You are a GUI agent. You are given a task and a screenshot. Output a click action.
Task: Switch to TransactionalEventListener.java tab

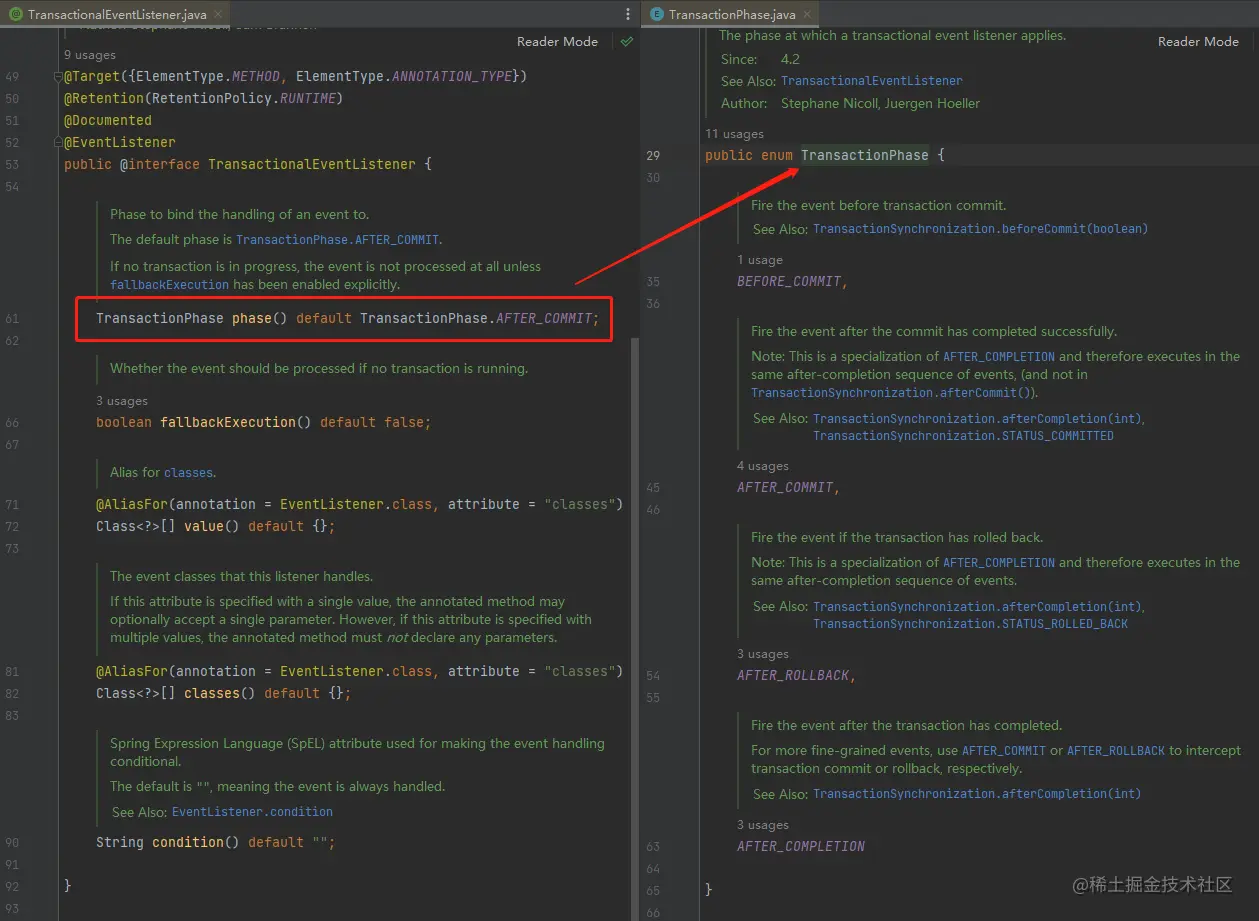click(x=116, y=14)
